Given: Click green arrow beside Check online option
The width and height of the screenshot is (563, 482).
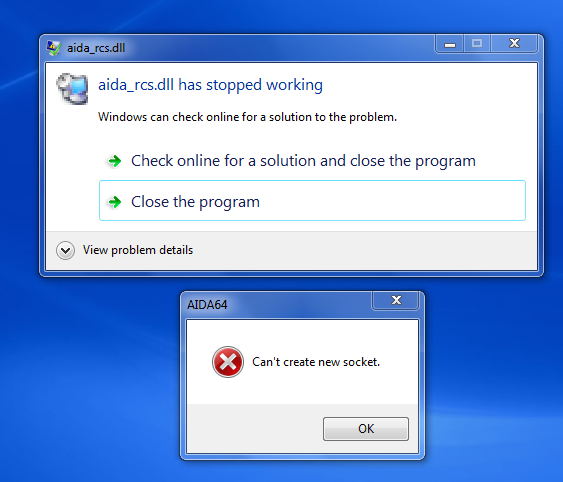Looking at the screenshot, I should pyautogui.click(x=115, y=161).
